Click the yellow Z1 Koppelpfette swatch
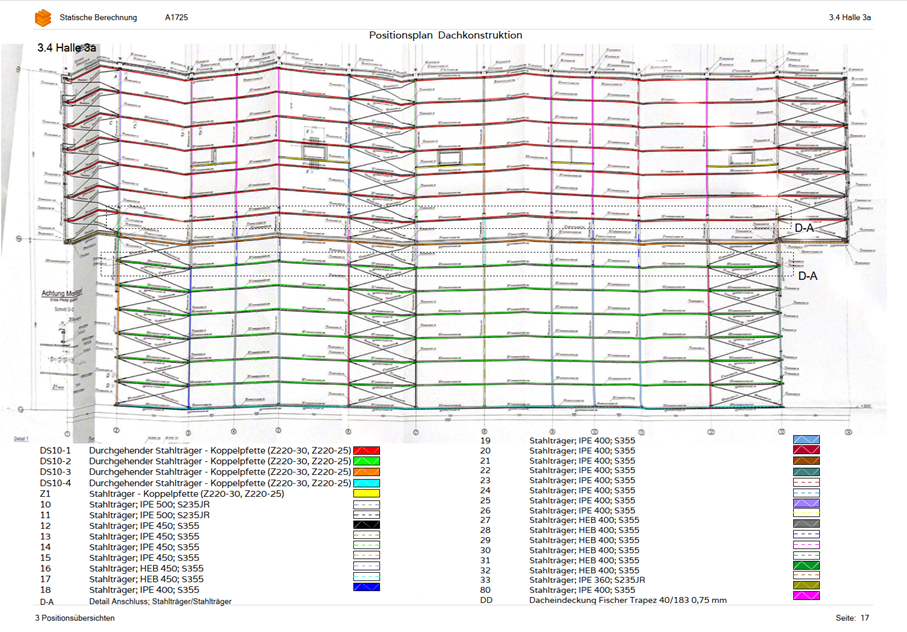907x632 pixels. (x=367, y=494)
